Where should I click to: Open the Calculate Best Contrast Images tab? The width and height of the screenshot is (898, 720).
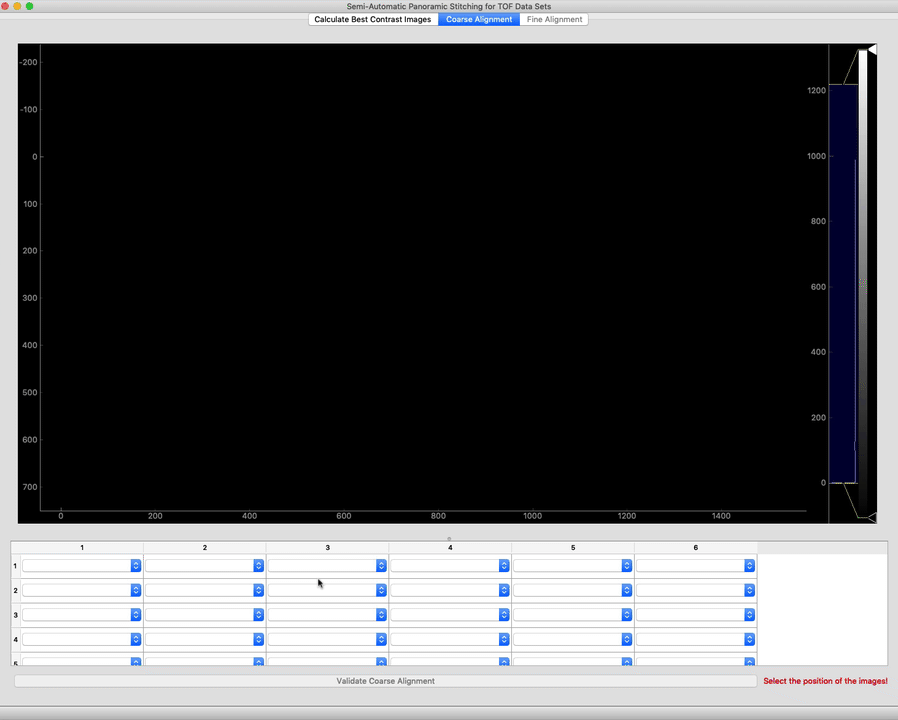(371, 19)
